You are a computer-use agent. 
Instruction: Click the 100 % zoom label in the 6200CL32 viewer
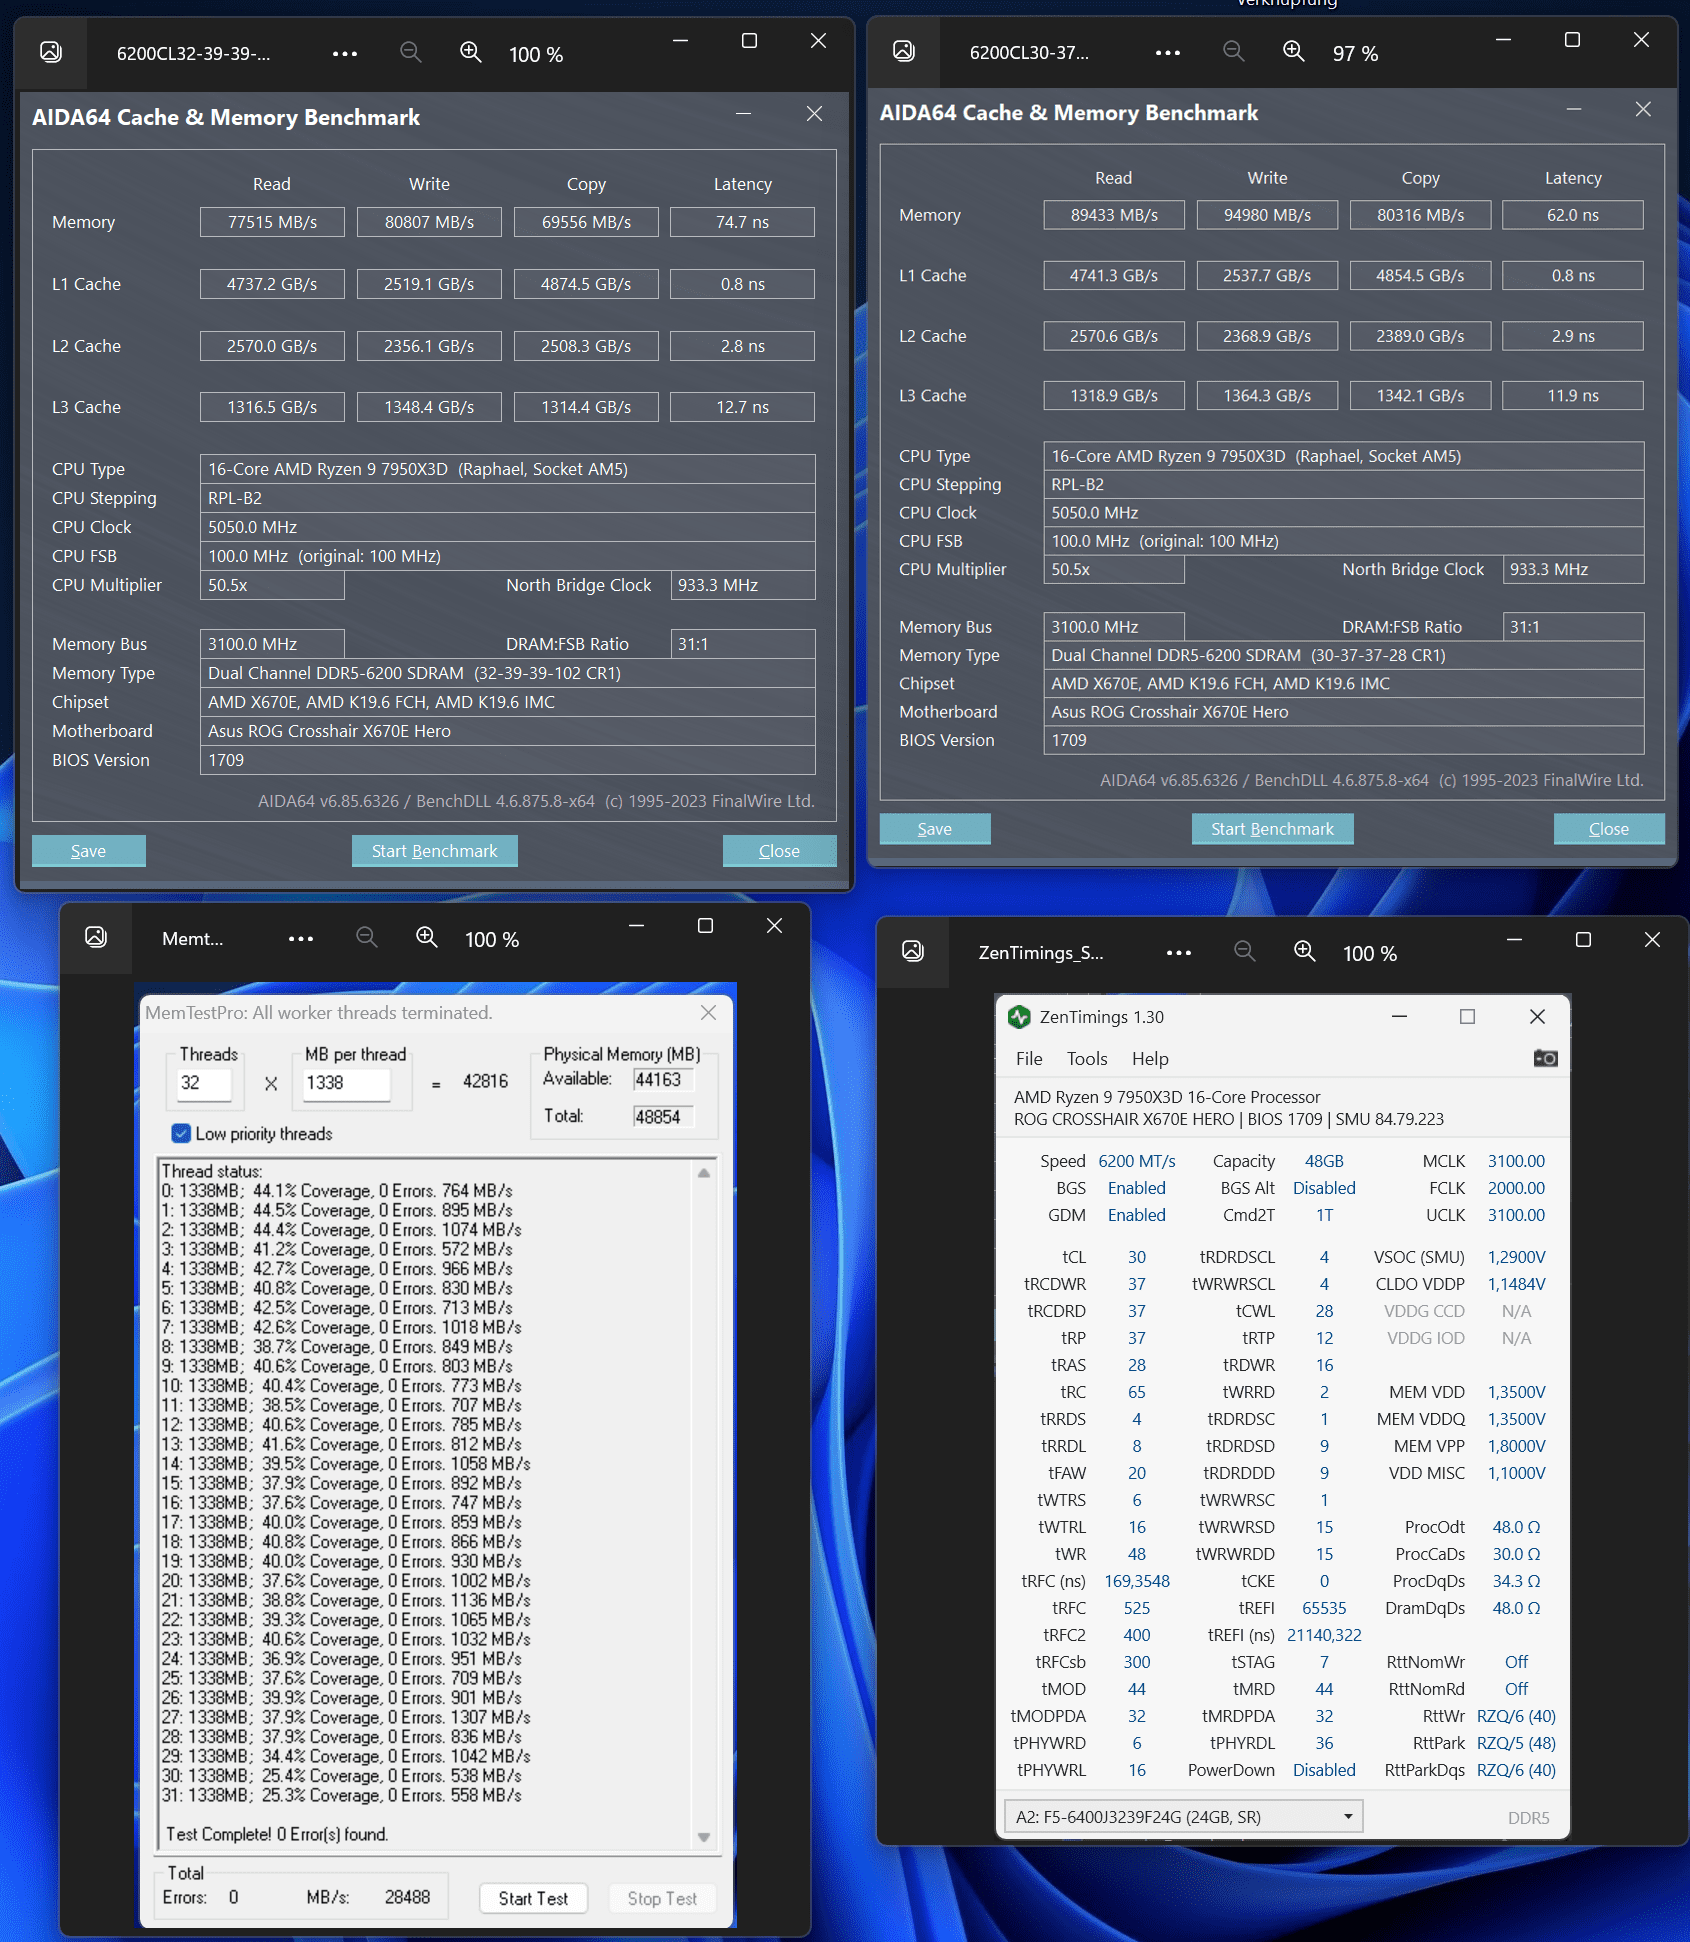(x=536, y=54)
